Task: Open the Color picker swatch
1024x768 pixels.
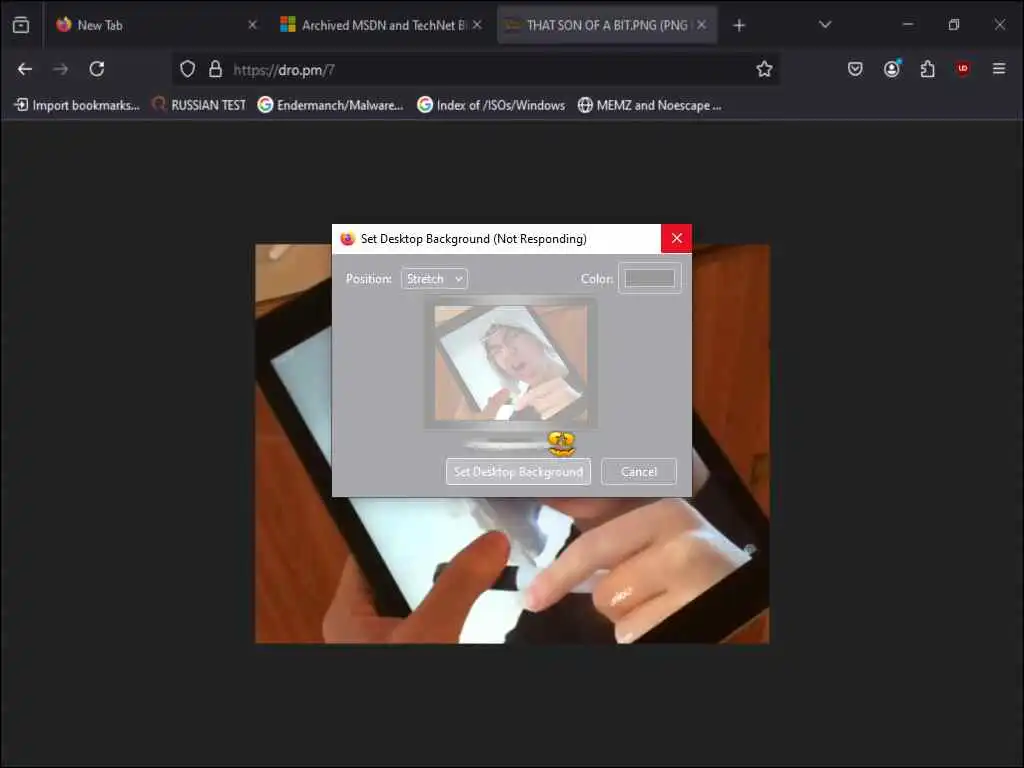Action: pos(650,278)
